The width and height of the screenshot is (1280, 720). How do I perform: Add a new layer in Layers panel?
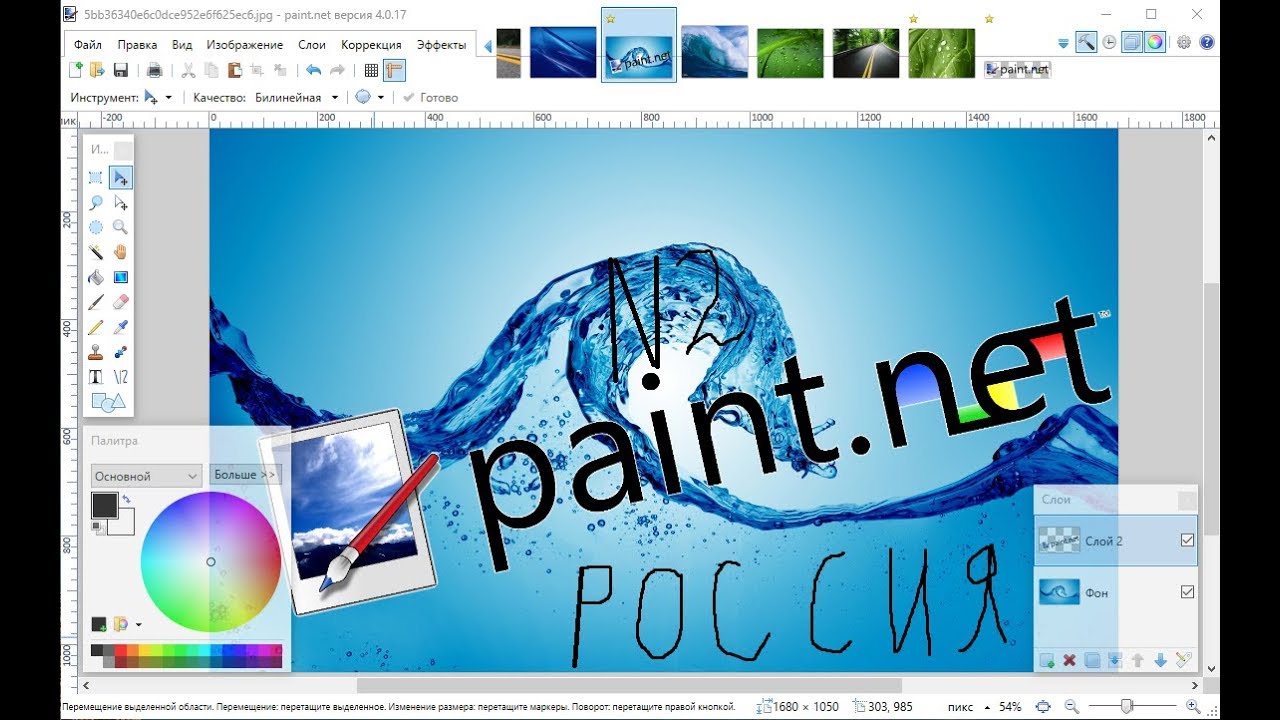(1047, 660)
